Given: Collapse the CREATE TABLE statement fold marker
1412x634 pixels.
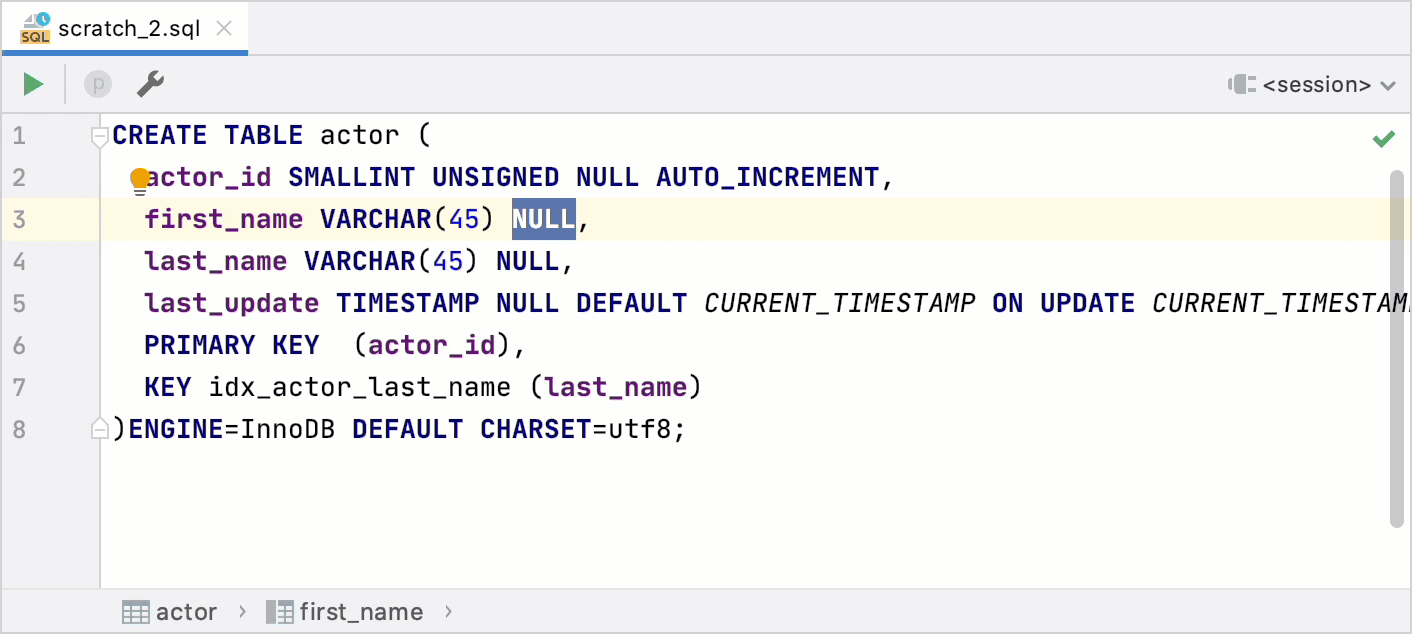Looking at the screenshot, I should pos(100,135).
